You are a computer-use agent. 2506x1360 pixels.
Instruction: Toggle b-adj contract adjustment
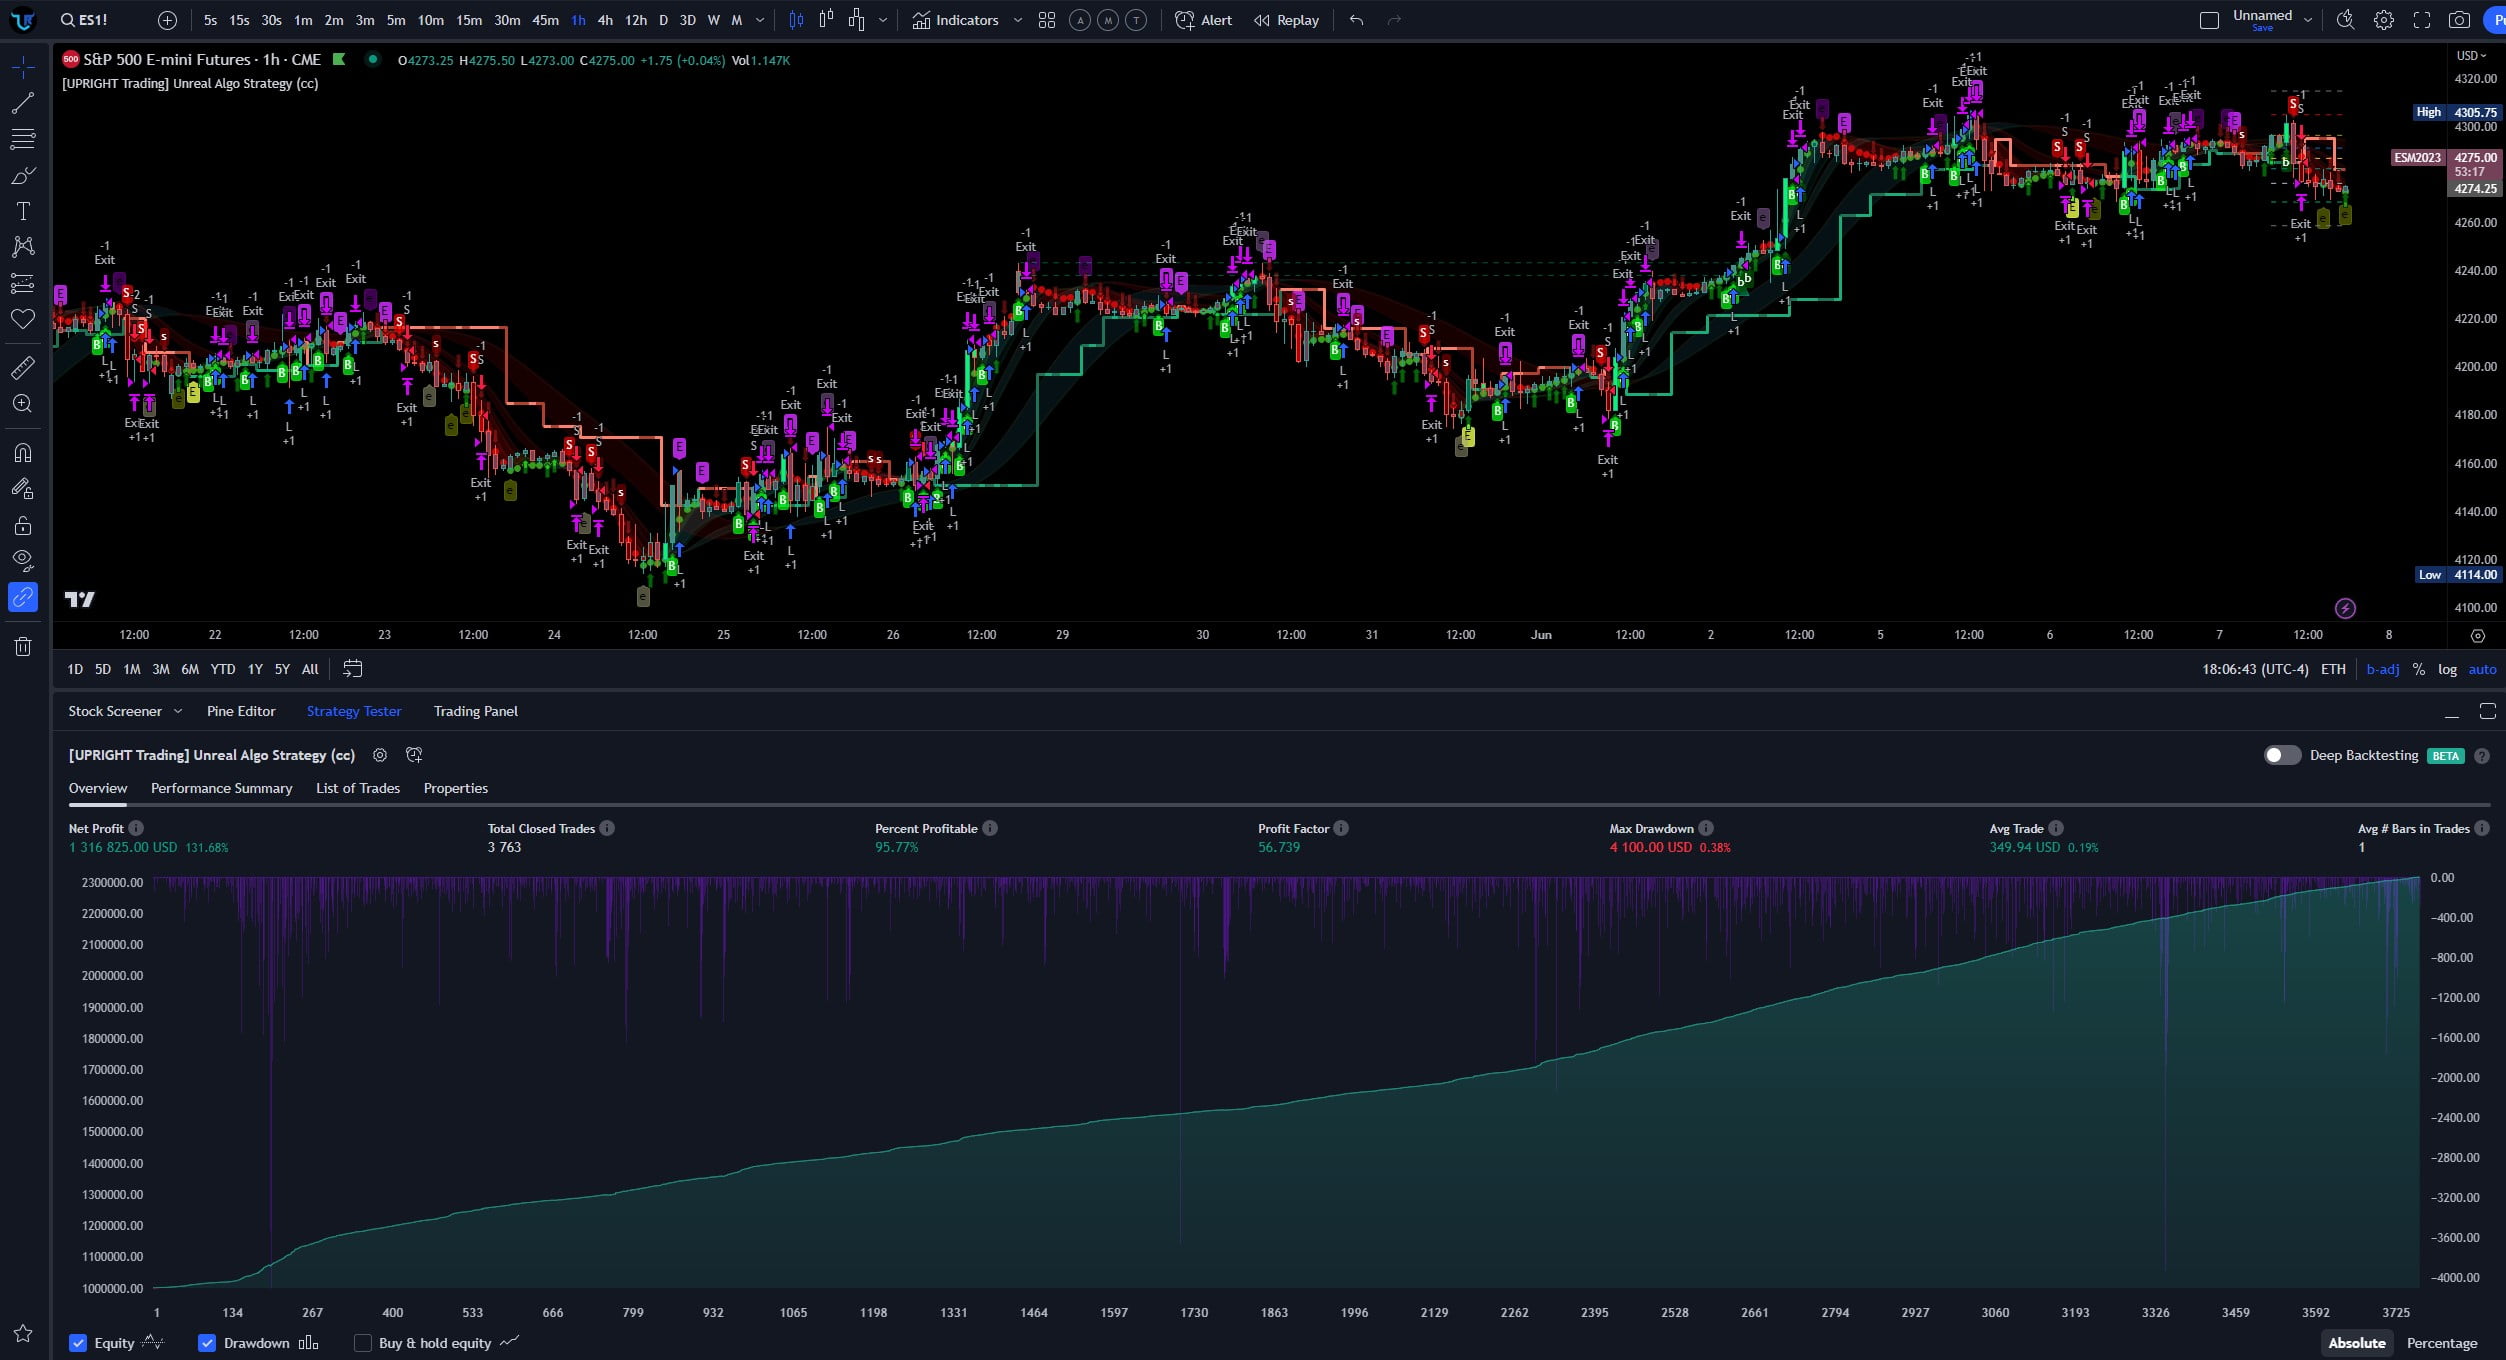tap(2382, 669)
